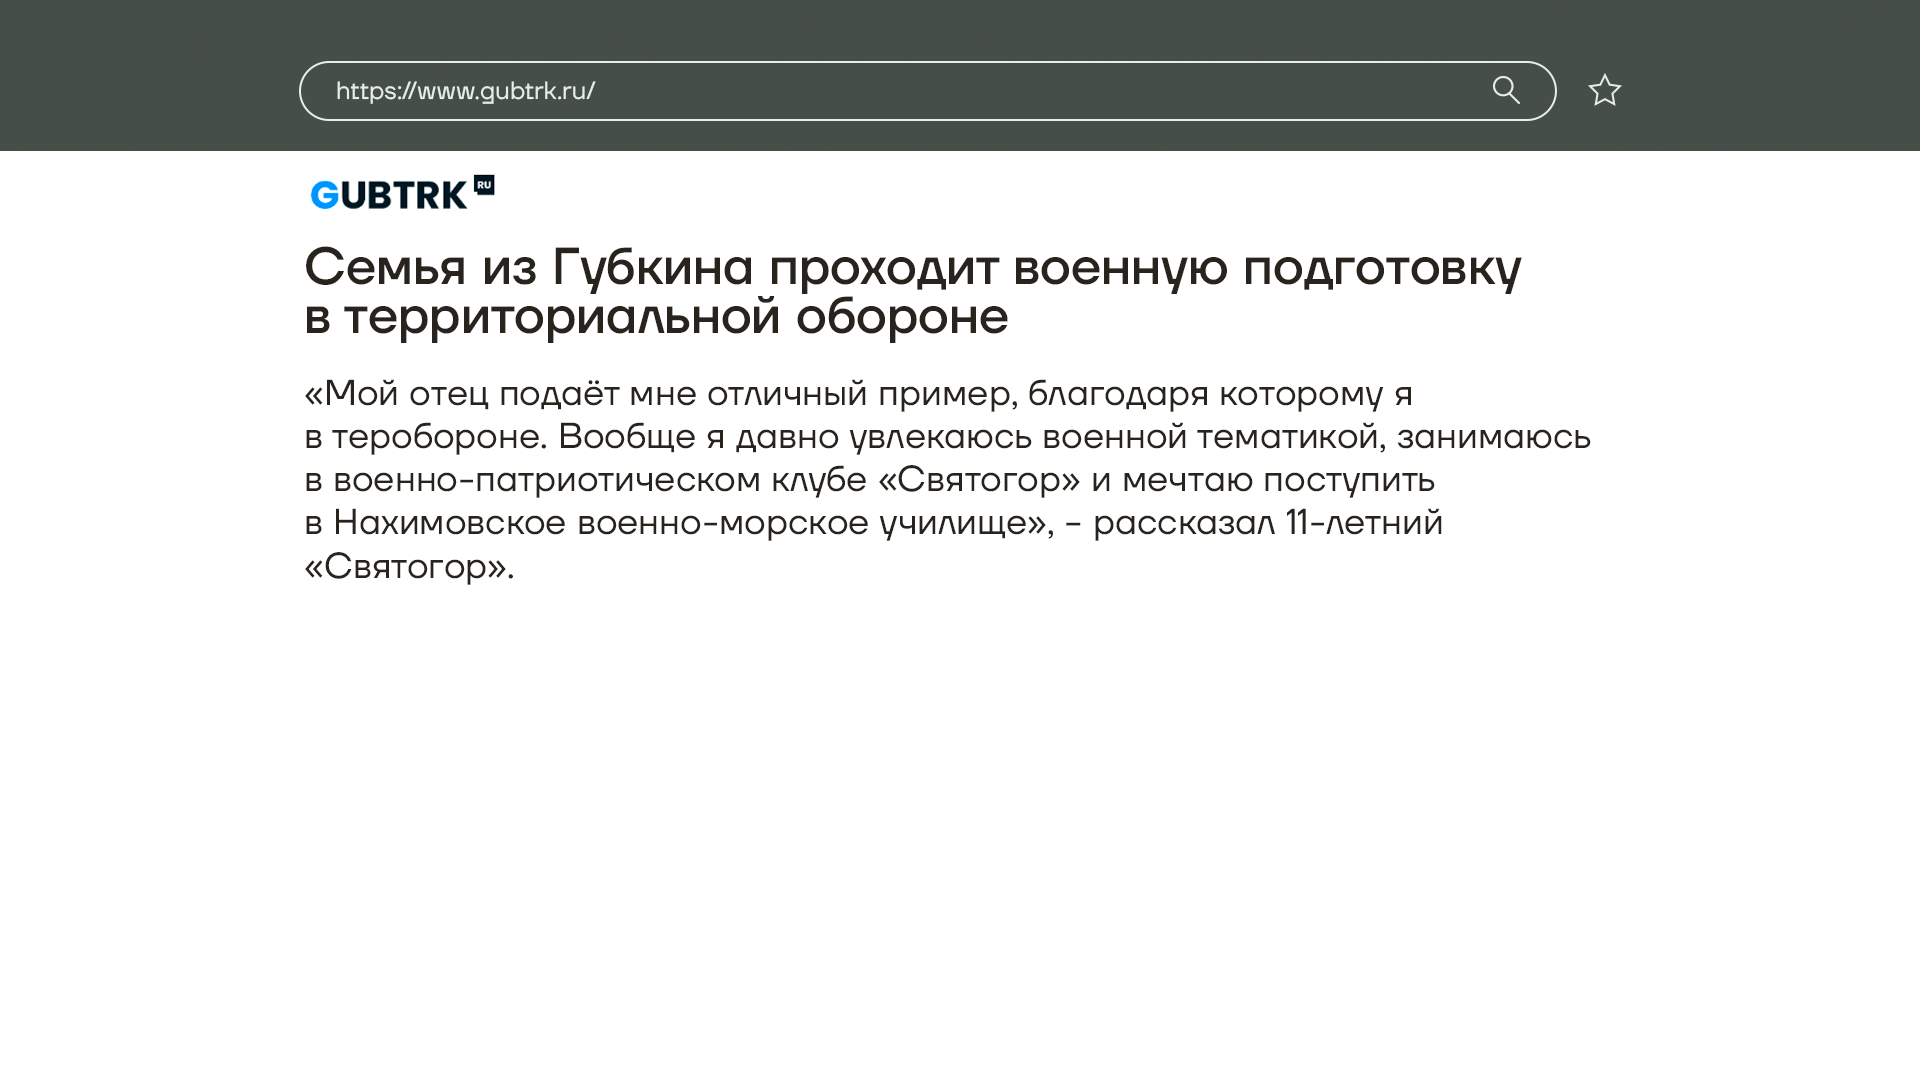Viewport: 1920px width, 1080px height.
Task: Click «Святогор» in the club name line
Action: click(979, 480)
